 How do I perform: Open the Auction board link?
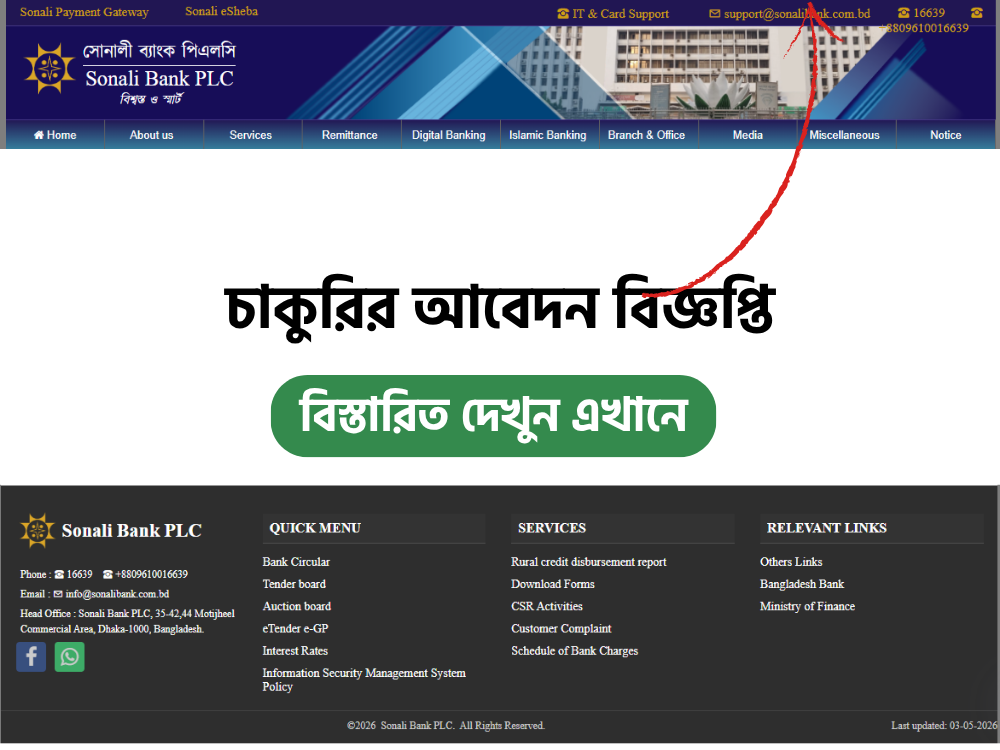pyautogui.click(x=297, y=607)
